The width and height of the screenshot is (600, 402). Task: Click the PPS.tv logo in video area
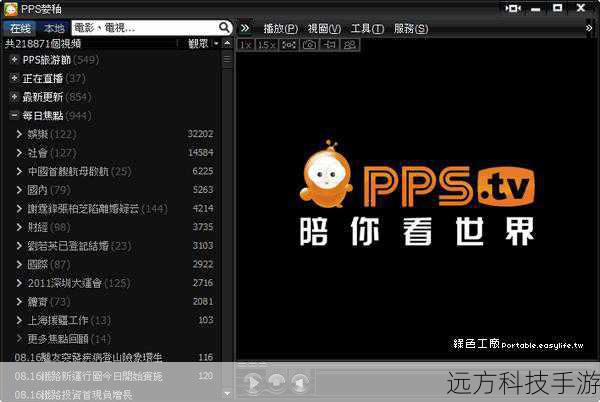(416, 174)
